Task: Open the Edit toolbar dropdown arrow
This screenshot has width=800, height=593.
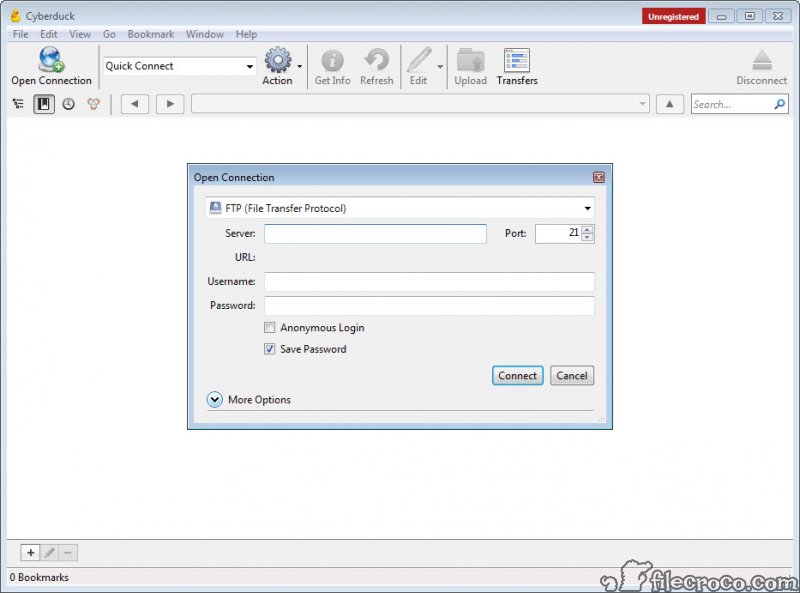Action: pos(440,66)
